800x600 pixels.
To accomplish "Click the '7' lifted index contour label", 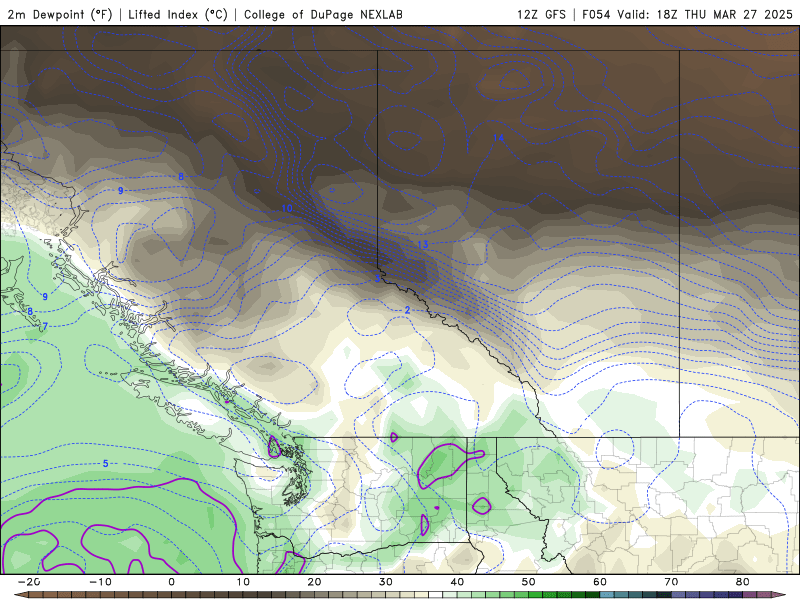I will (45, 327).
